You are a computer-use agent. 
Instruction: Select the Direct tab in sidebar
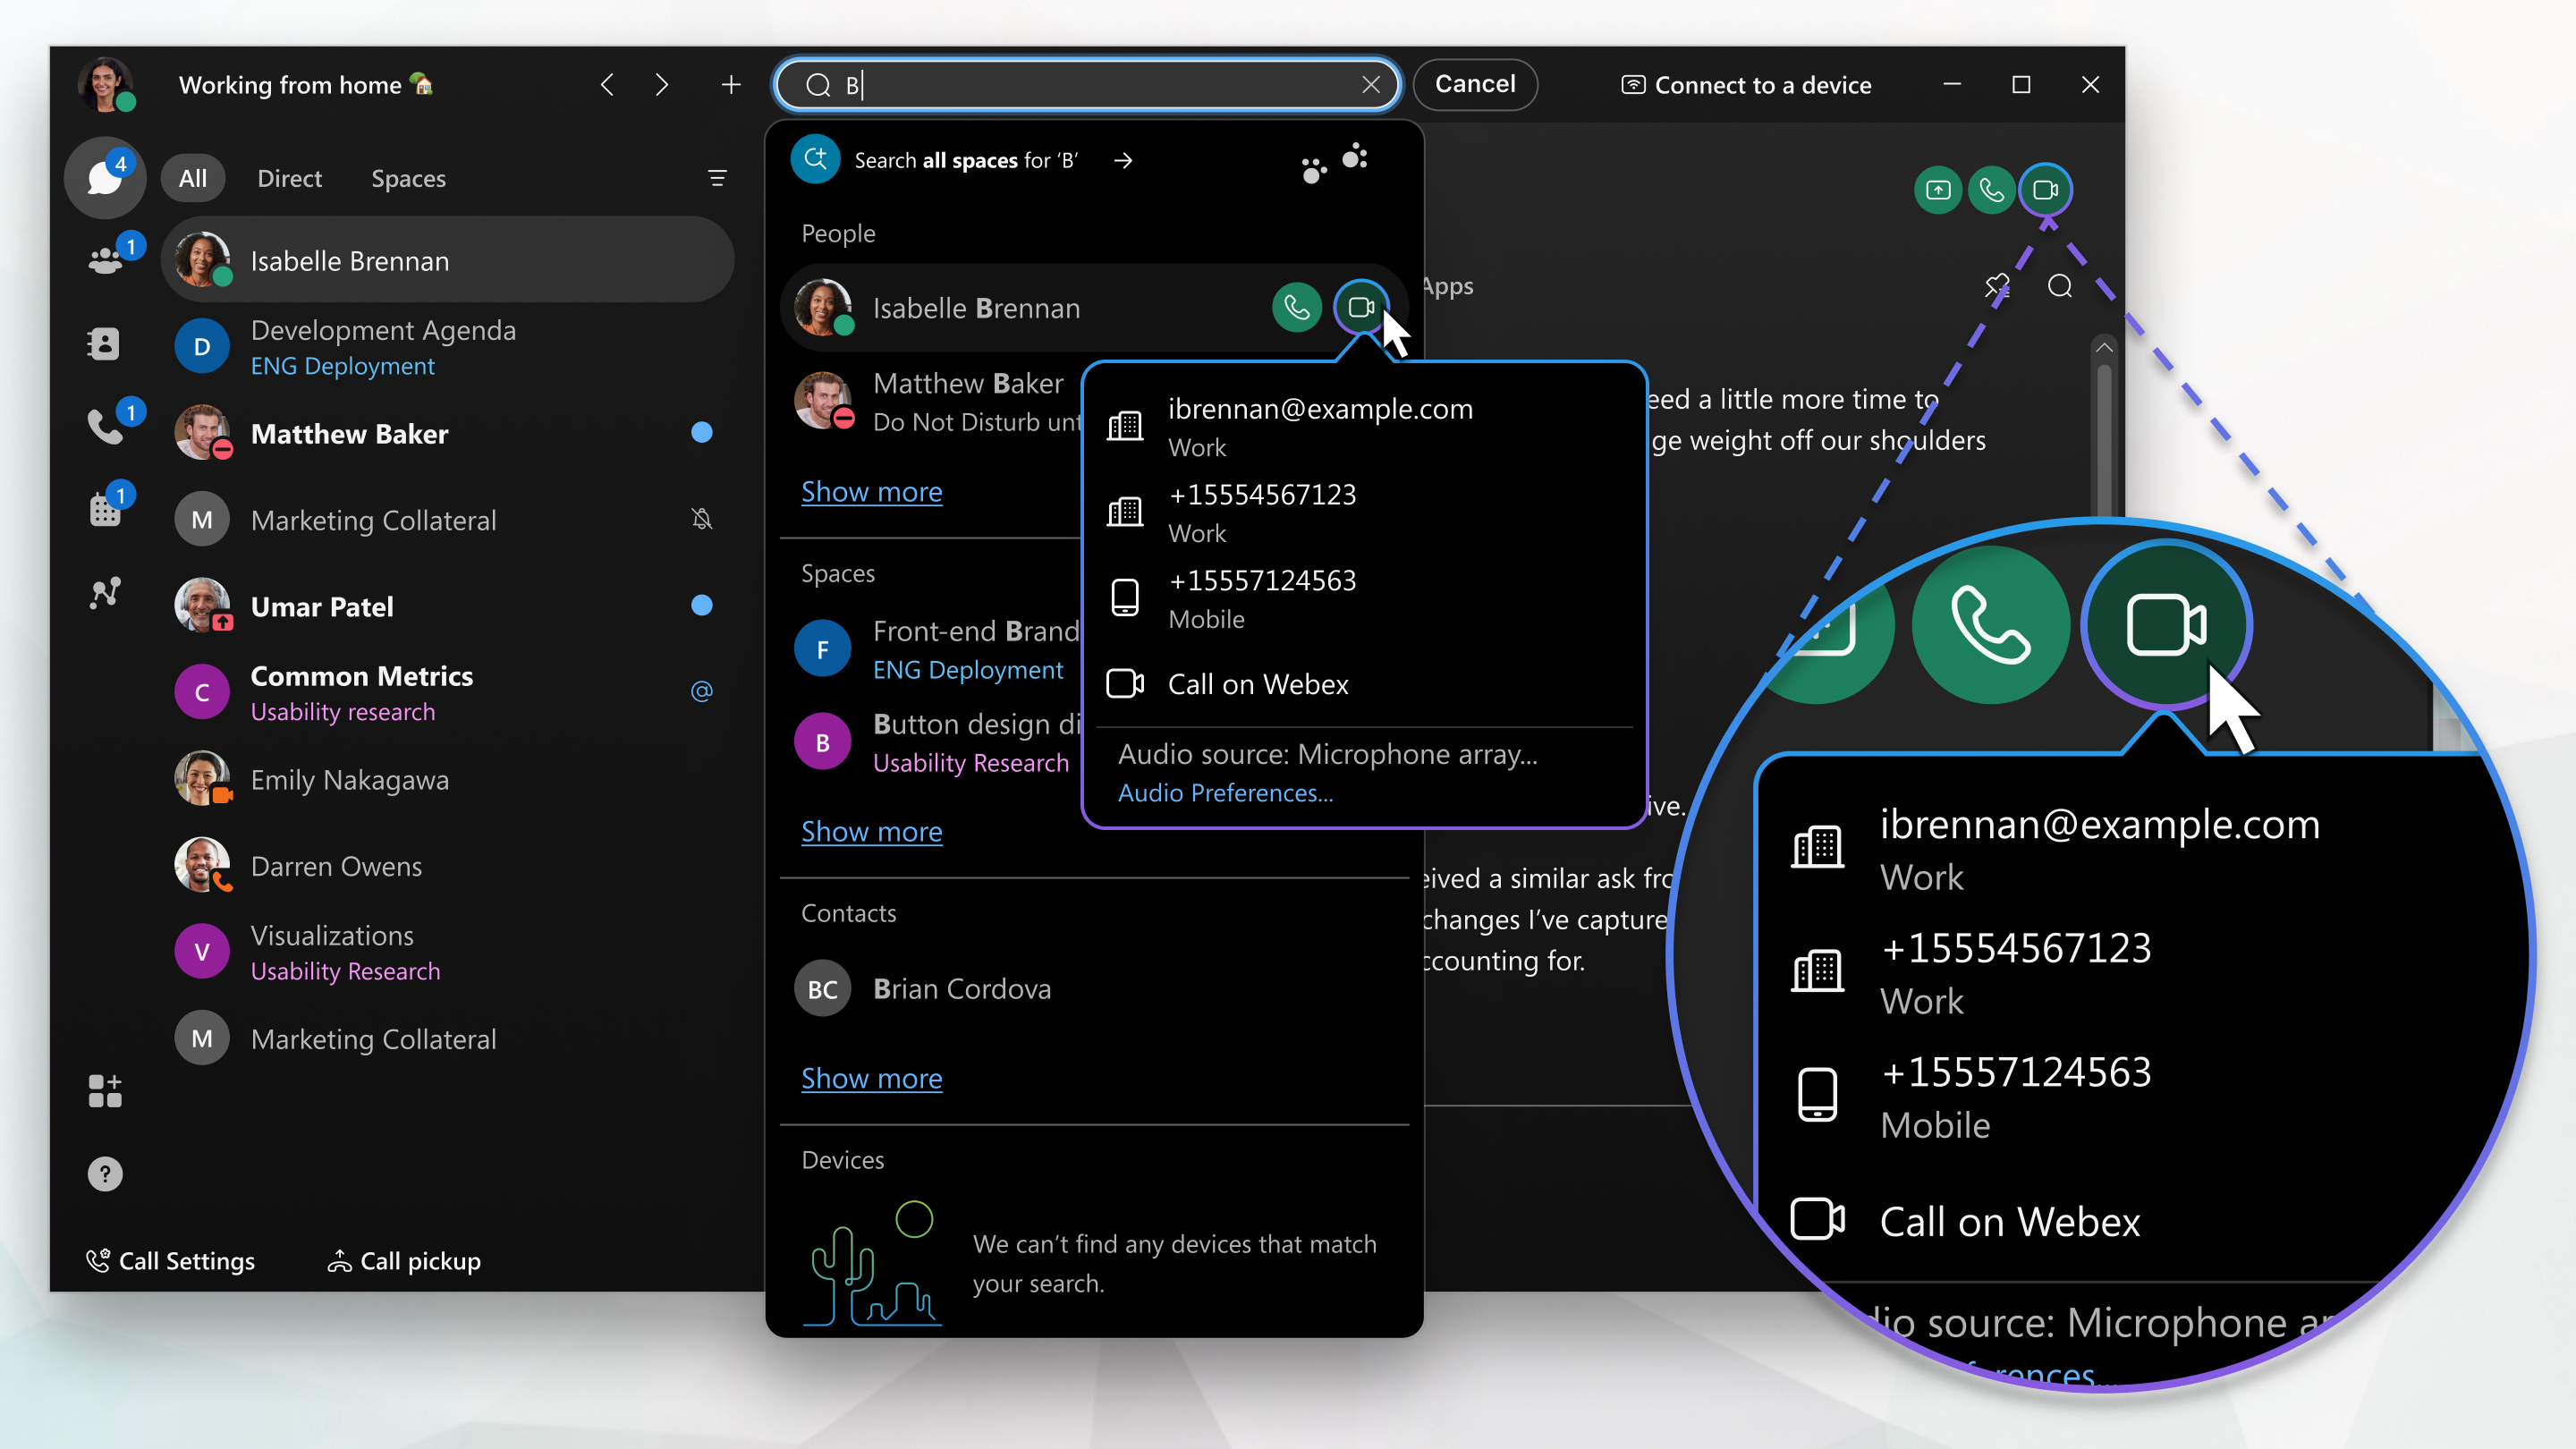coord(286,177)
